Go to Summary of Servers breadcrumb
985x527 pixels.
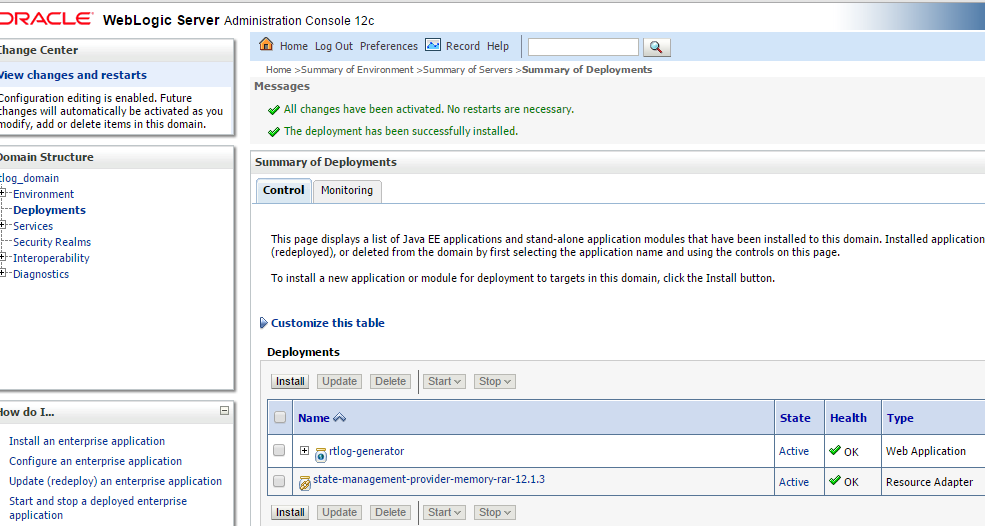pos(467,70)
